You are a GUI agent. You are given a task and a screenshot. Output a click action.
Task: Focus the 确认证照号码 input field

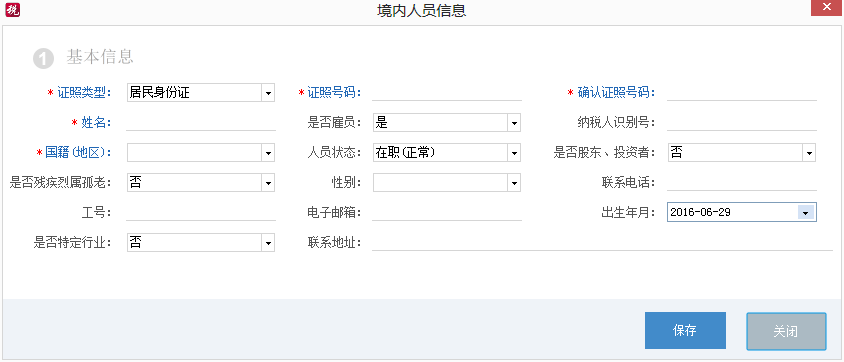742,93
